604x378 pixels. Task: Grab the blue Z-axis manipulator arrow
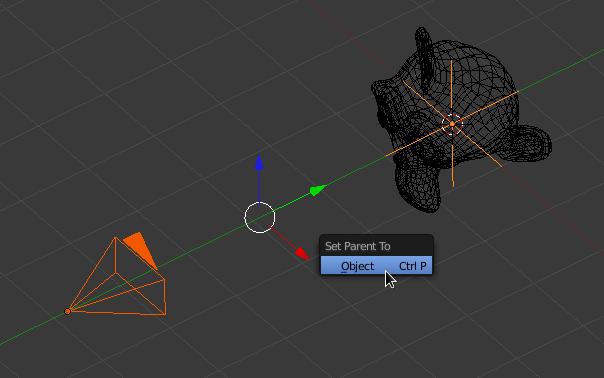click(259, 163)
